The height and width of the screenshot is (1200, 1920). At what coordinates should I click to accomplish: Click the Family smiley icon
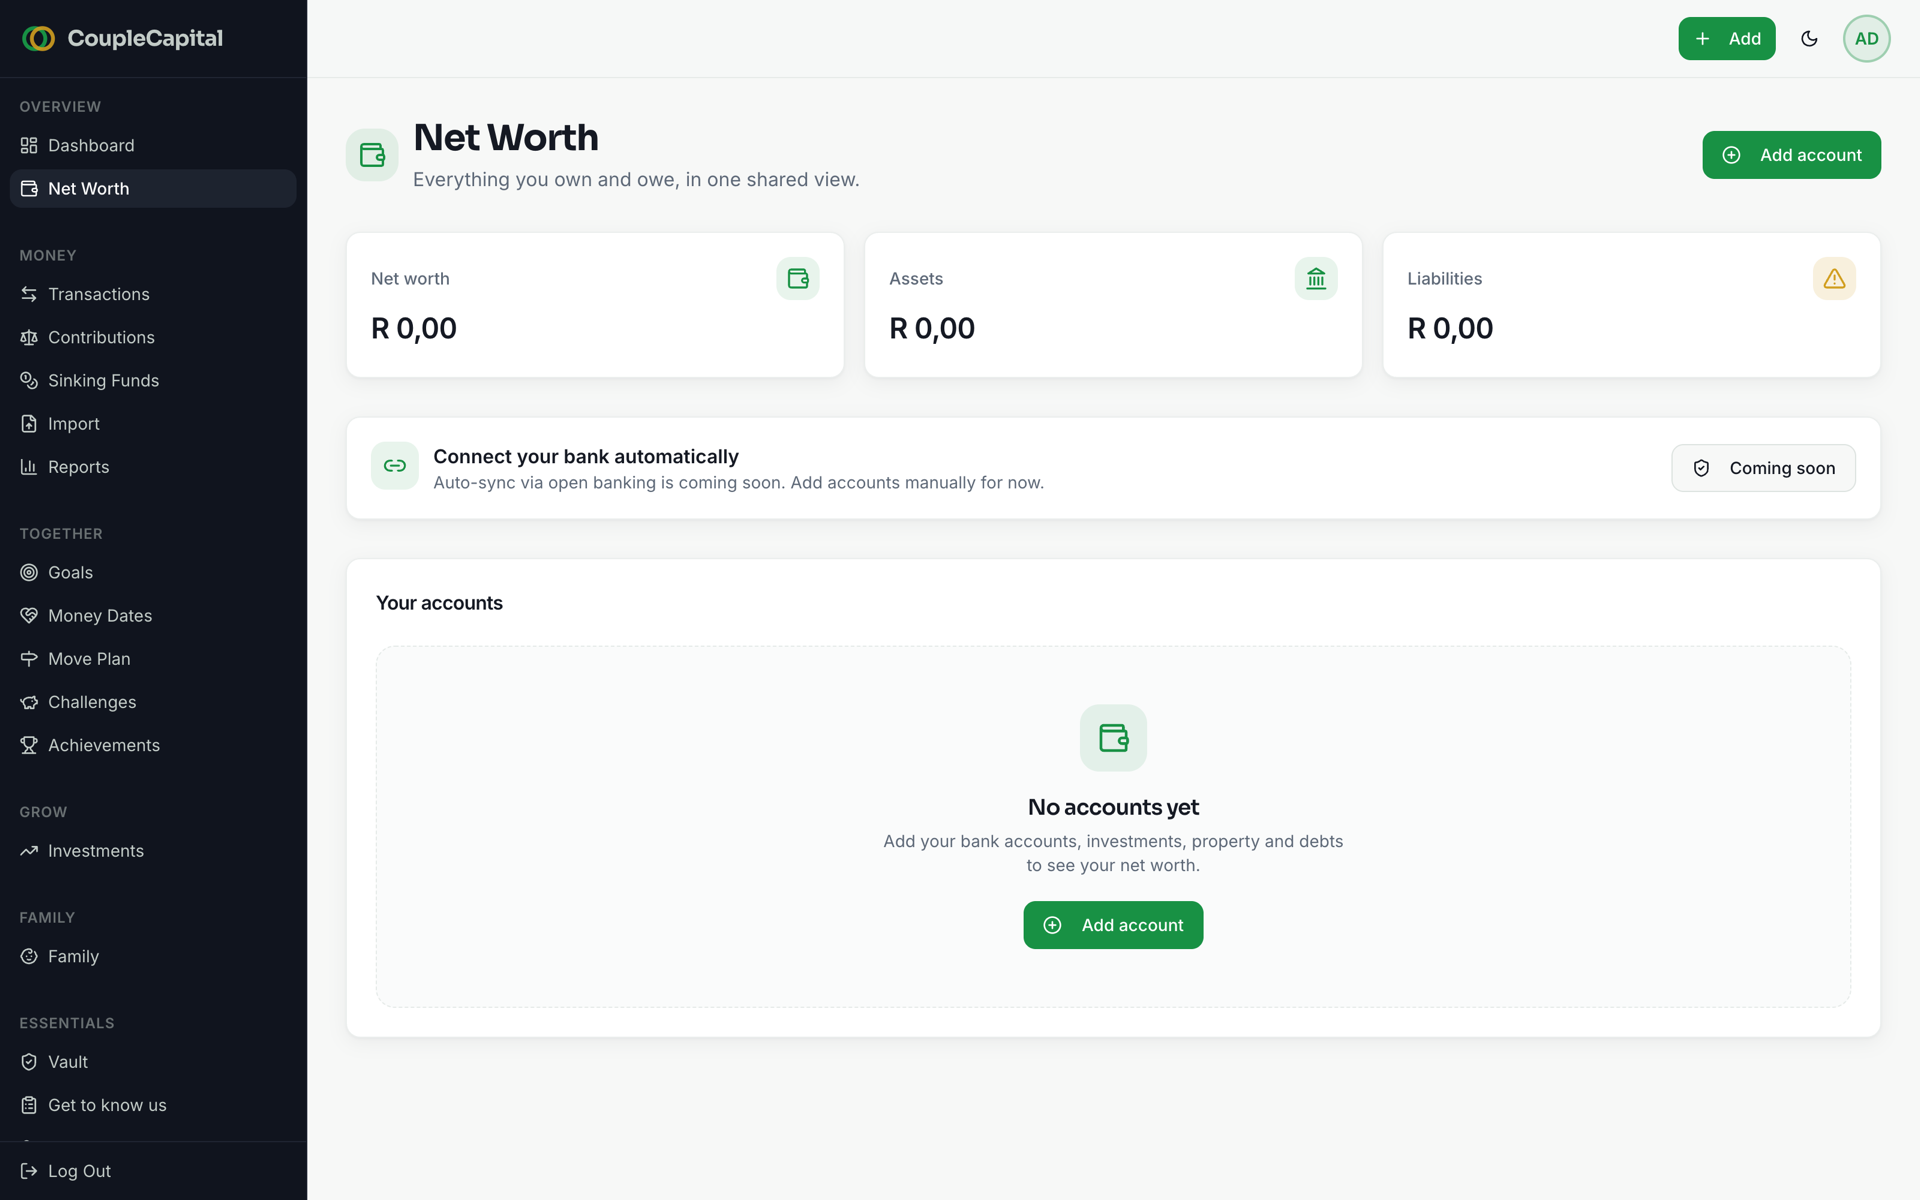[29, 956]
